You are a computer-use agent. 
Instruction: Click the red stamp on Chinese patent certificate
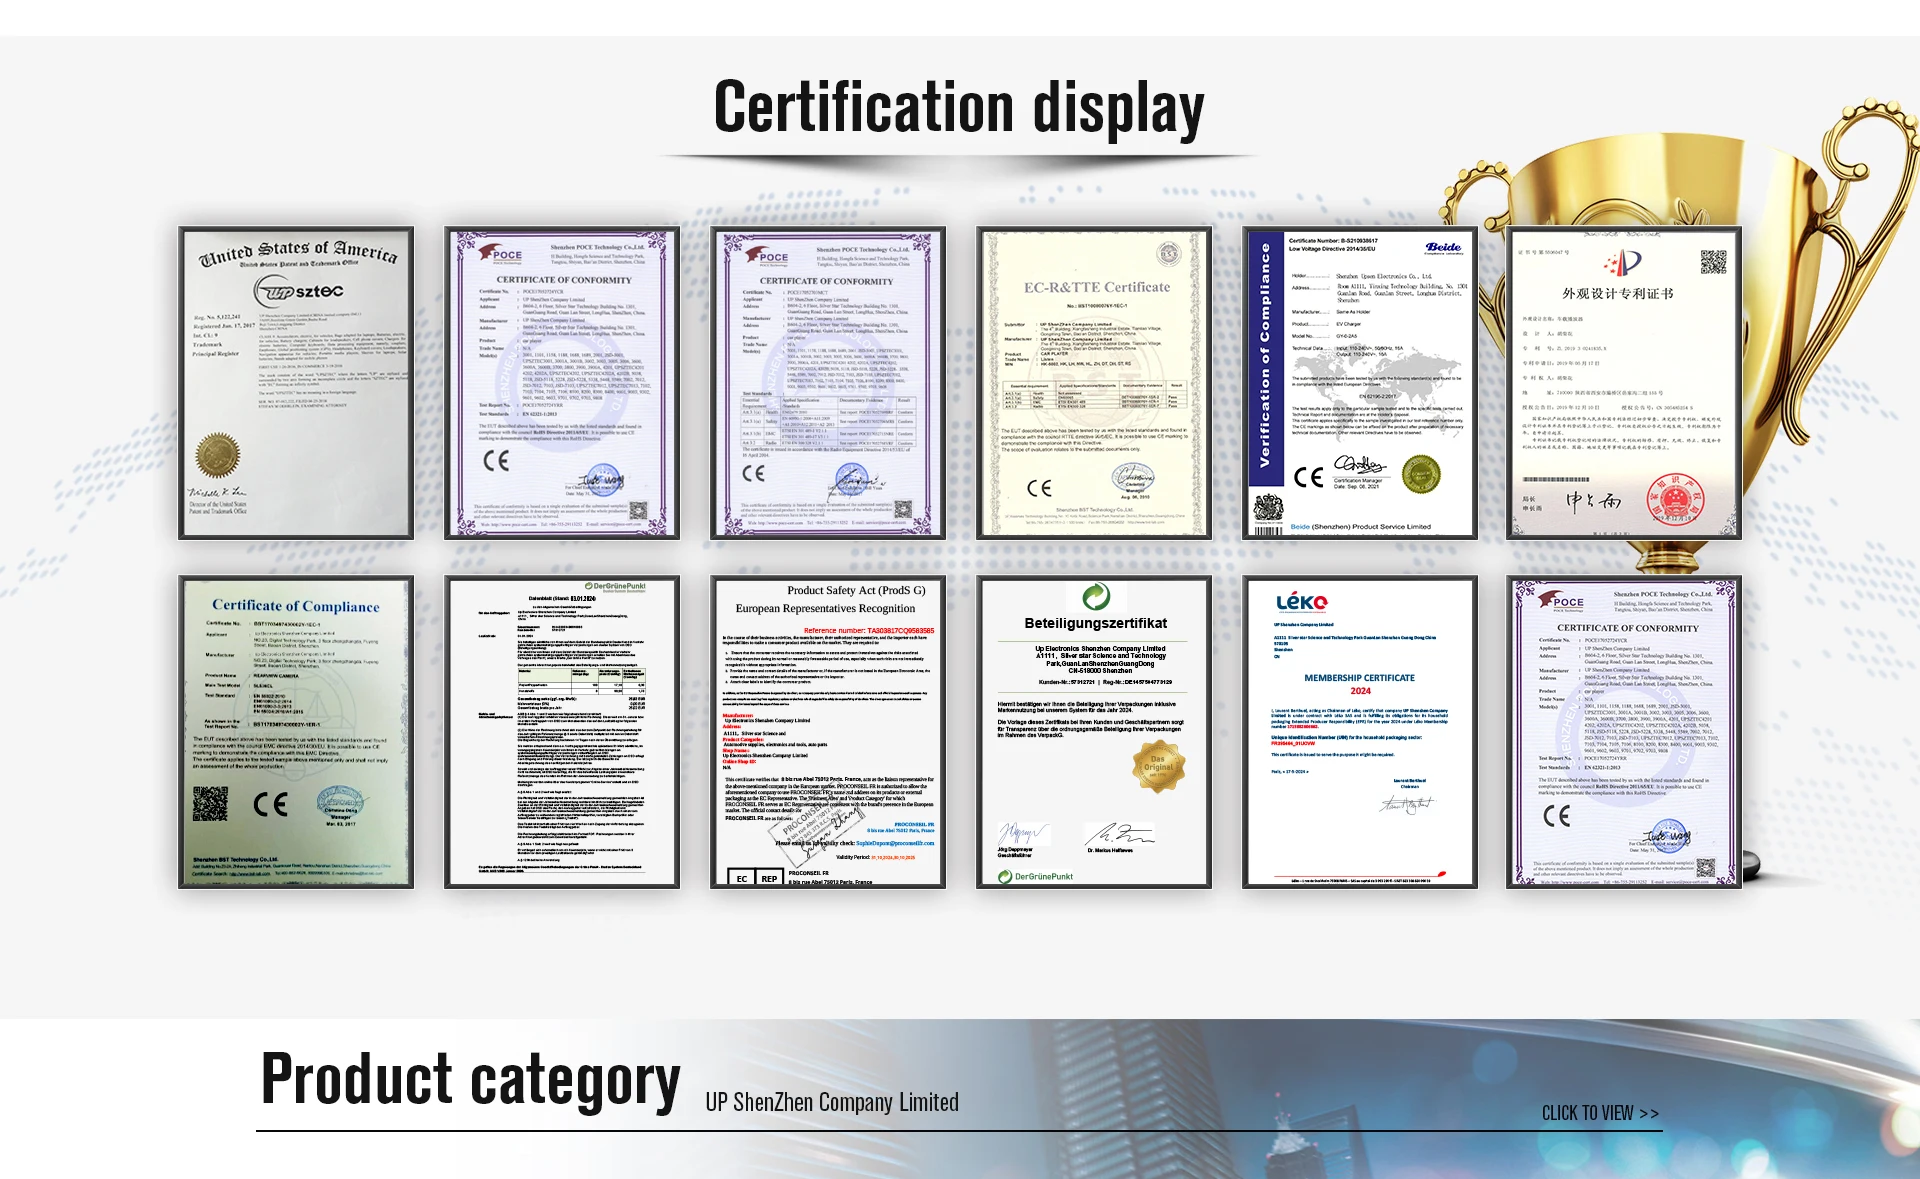pos(1675,500)
